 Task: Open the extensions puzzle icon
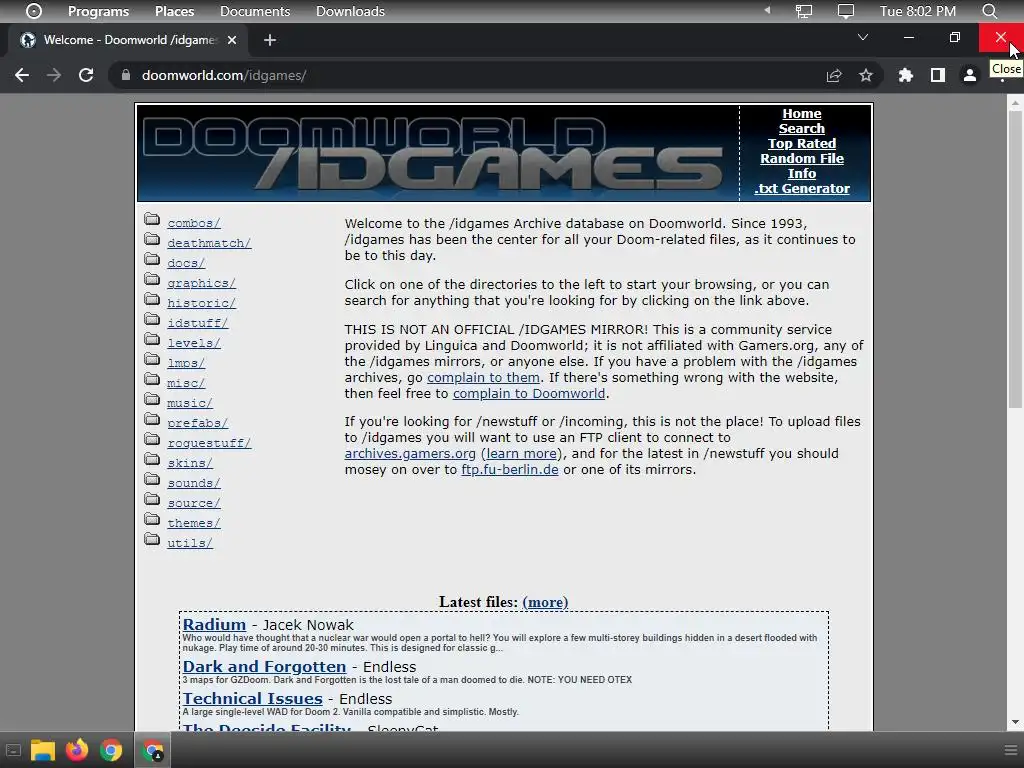(905, 75)
